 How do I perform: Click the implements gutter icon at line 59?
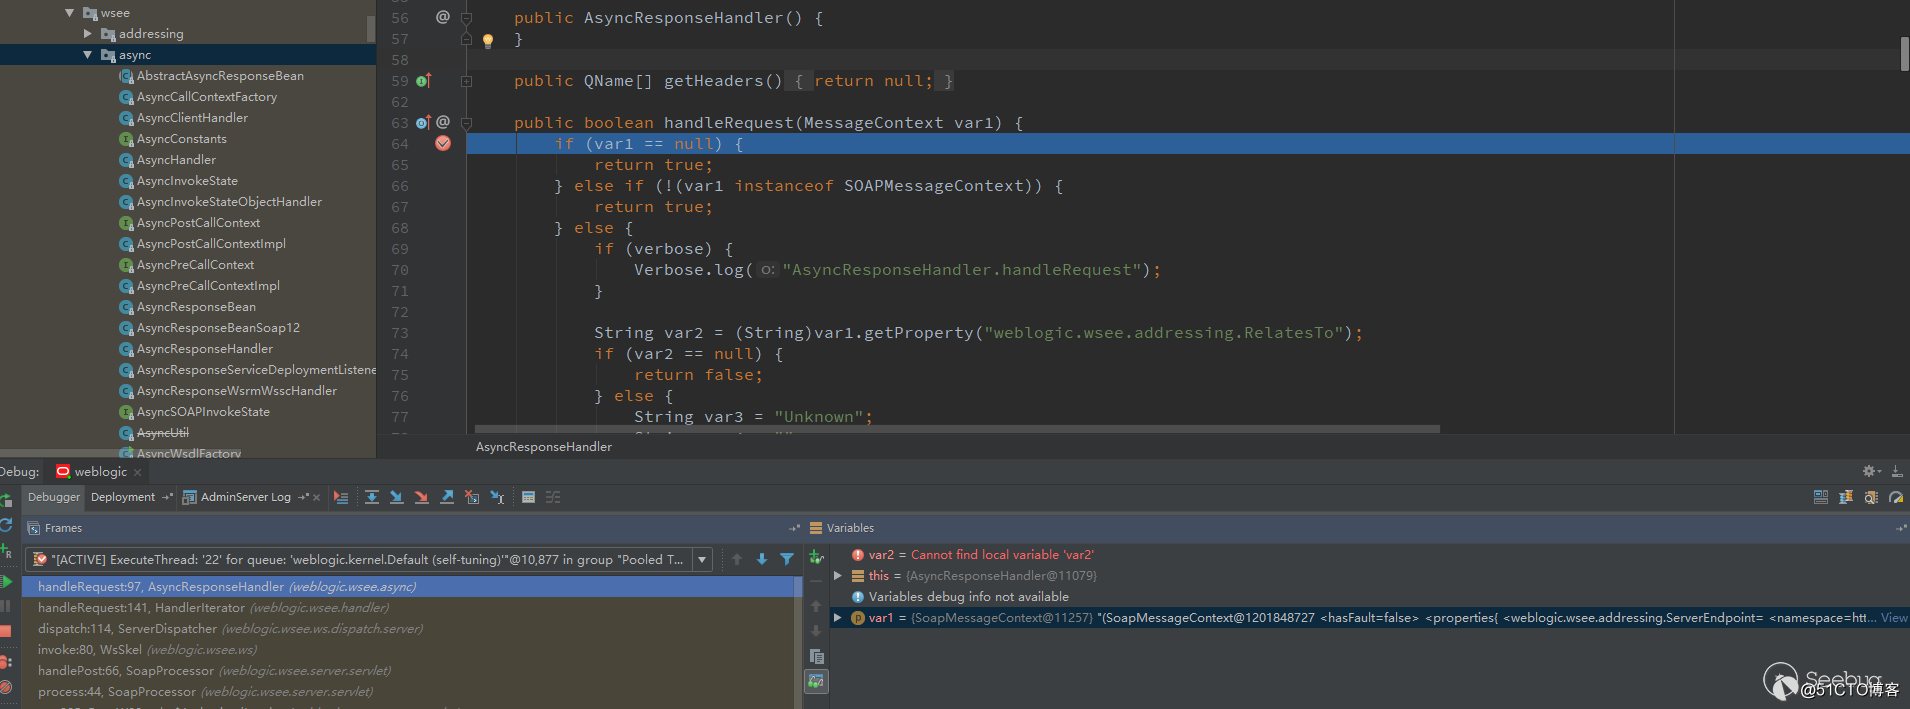[x=423, y=81]
